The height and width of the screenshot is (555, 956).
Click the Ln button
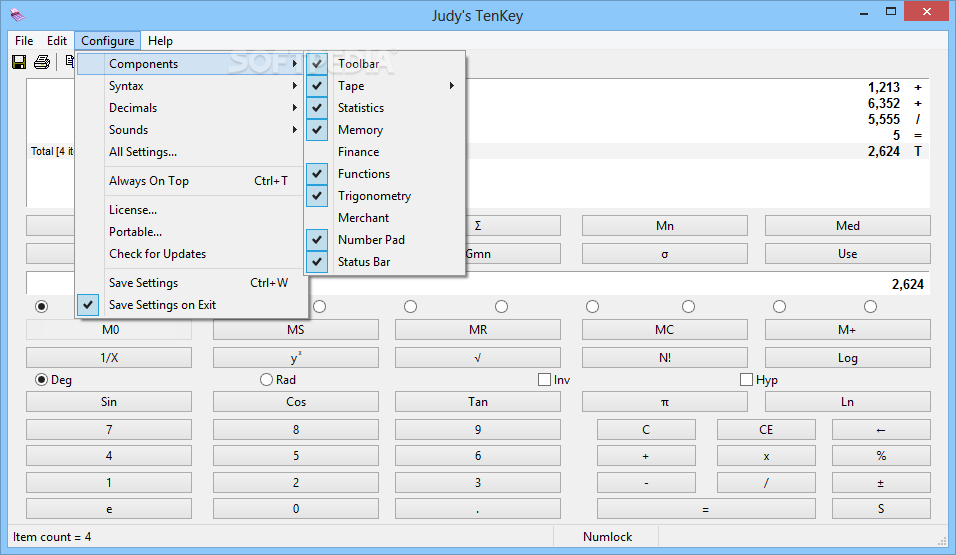click(847, 401)
